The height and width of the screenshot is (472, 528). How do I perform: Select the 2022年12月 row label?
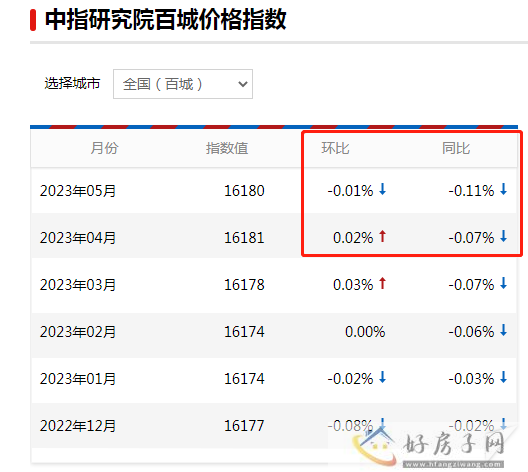(x=78, y=426)
